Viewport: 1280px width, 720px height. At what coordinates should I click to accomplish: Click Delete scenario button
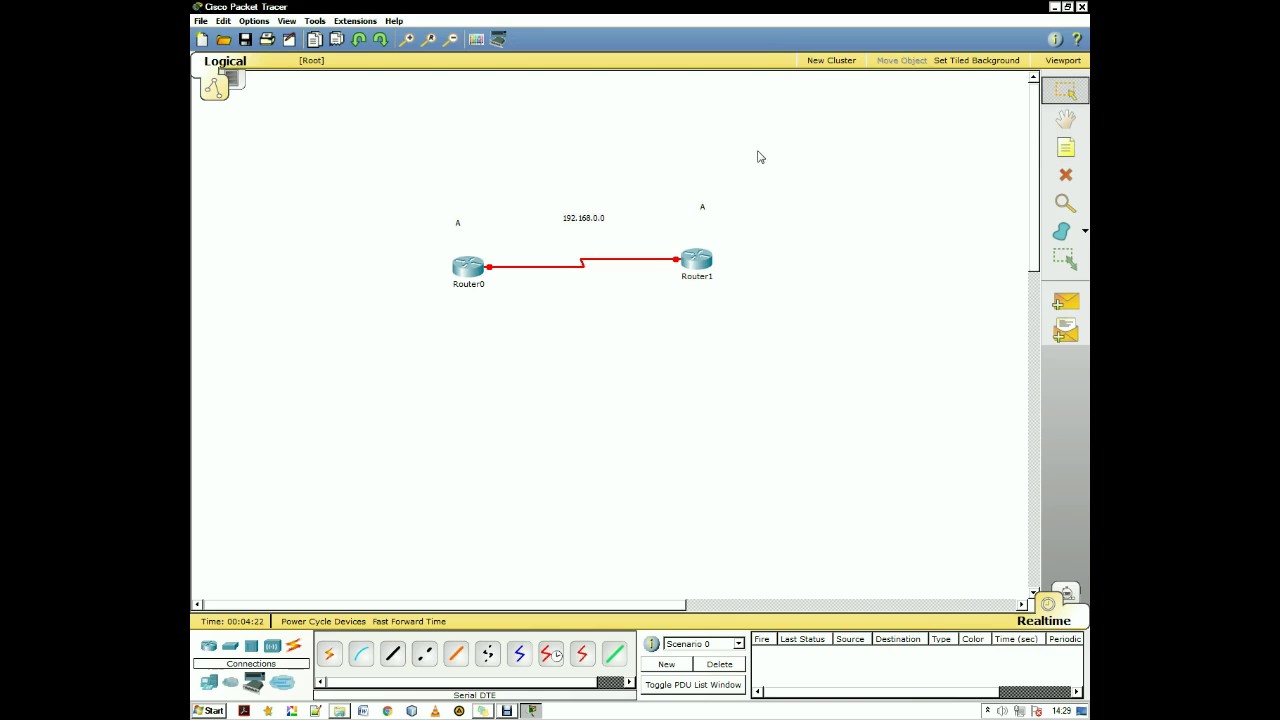pyautogui.click(x=719, y=664)
